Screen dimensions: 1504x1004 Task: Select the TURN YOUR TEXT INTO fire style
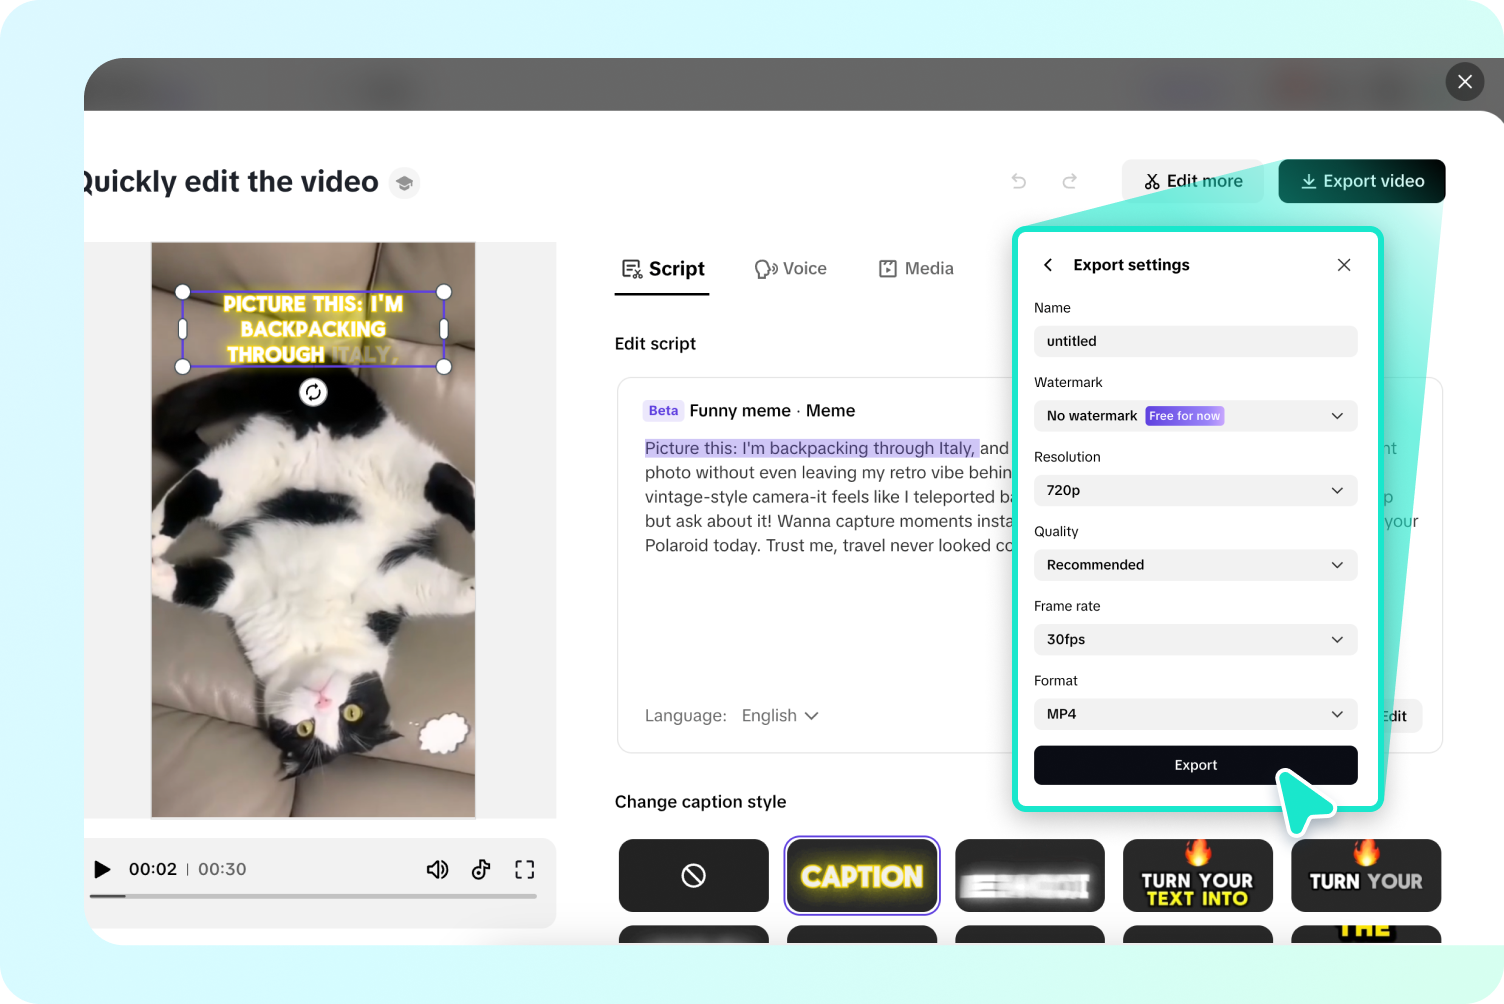tap(1197, 875)
